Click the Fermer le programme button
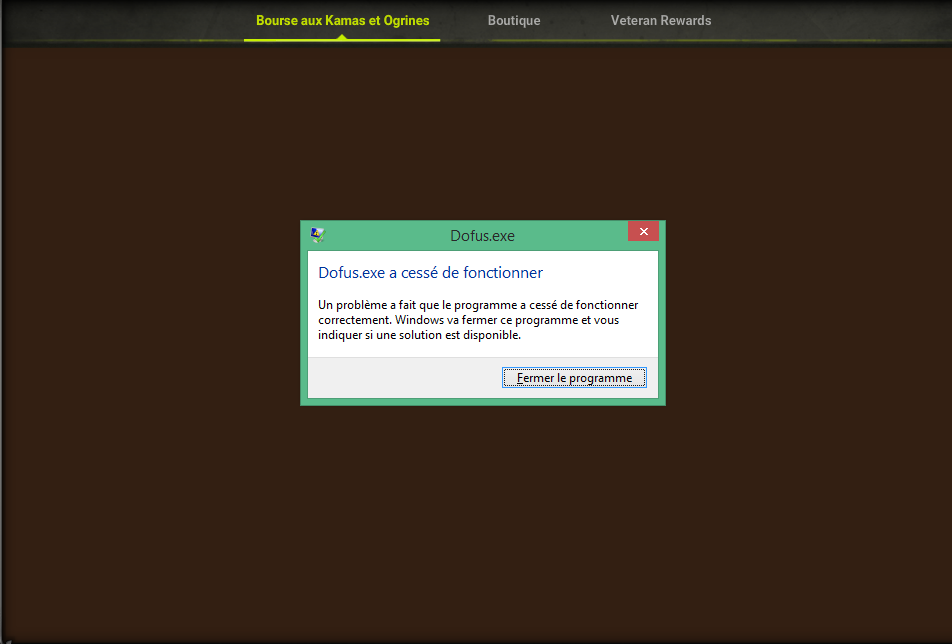 pyautogui.click(x=574, y=378)
